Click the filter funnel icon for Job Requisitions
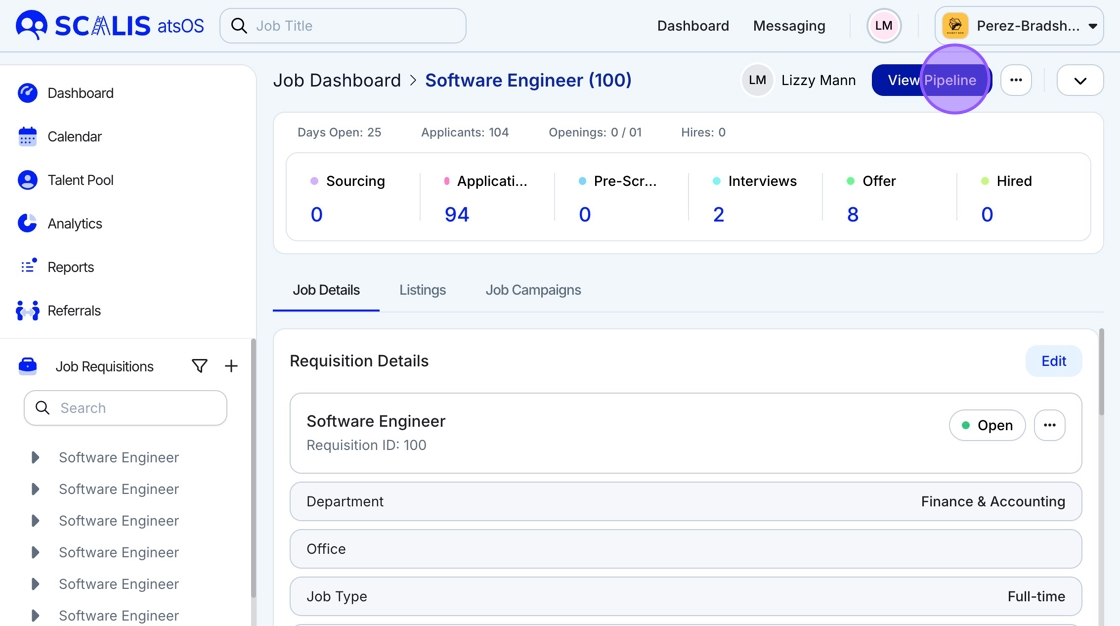 pos(200,367)
